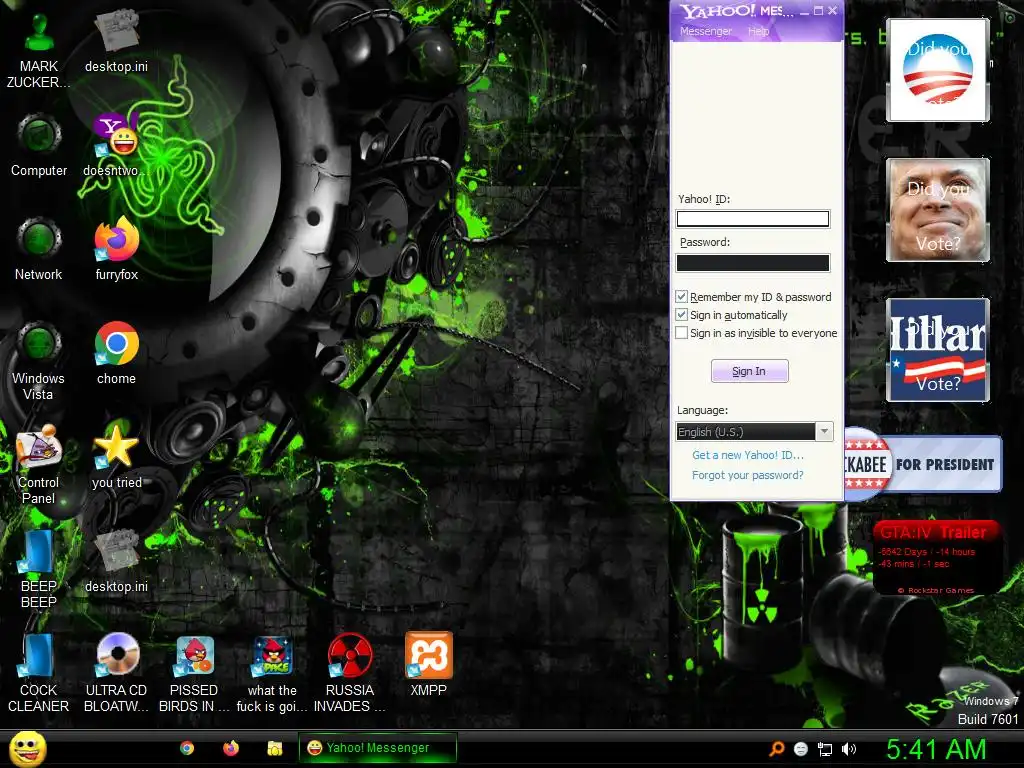Focus the Password input field
Image resolution: width=1024 pixels, height=768 pixels.
click(753, 263)
